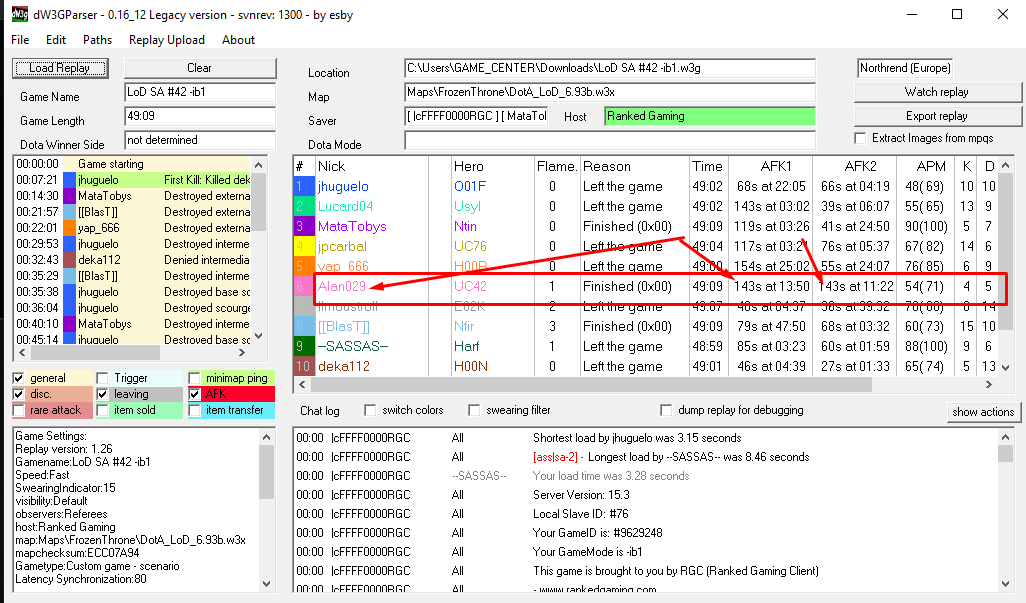Sort by the Hero column header
Viewport: 1026px width, 603px height.
coord(492,166)
